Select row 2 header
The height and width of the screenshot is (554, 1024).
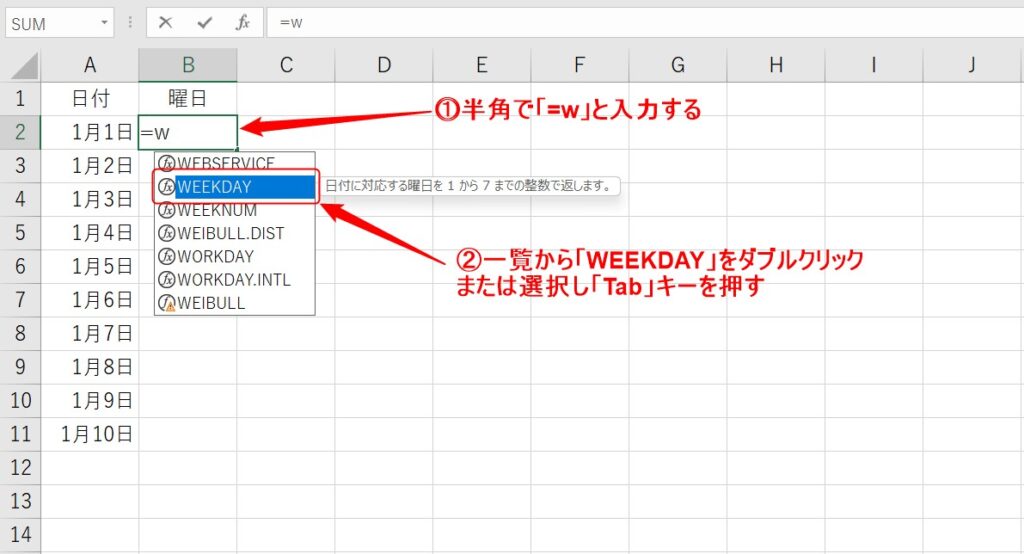(x=20, y=133)
